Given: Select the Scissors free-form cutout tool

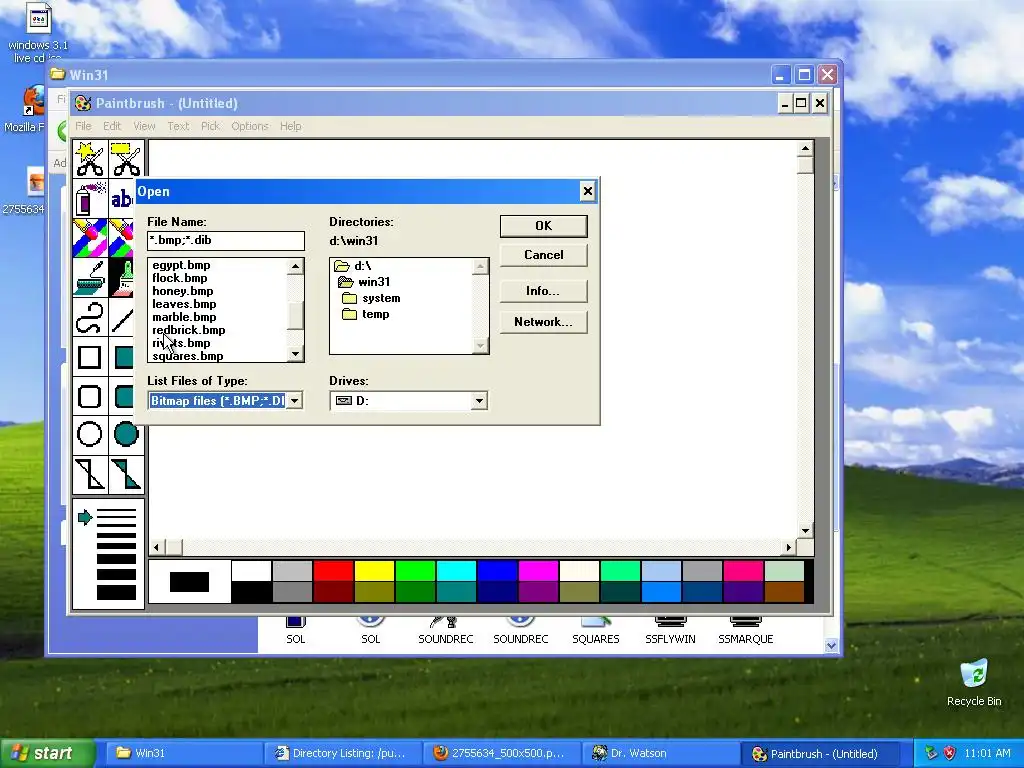Looking at the screenshot, I should click(90, 159).
